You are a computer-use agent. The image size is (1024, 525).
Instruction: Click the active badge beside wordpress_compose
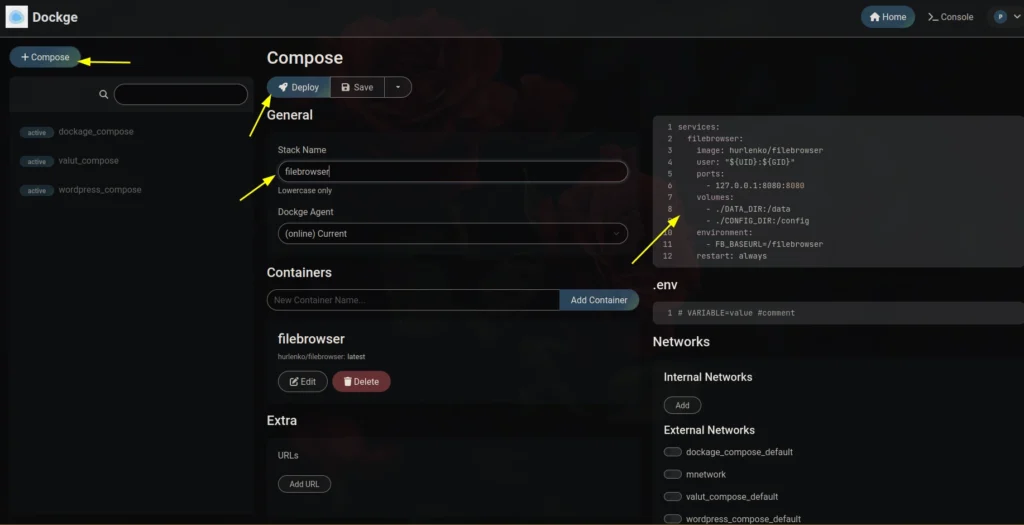click(x=37, y=191)
